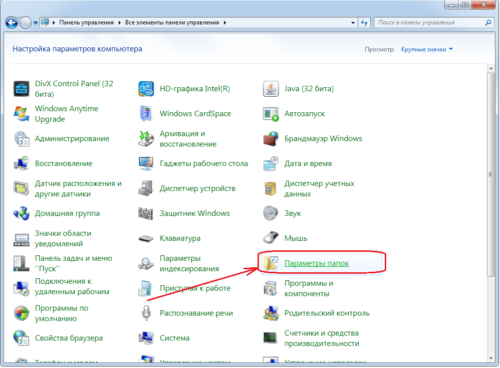Open the Клавиатура link text
The width and height of the screenshot is (500, 368).
pos(180,238)
